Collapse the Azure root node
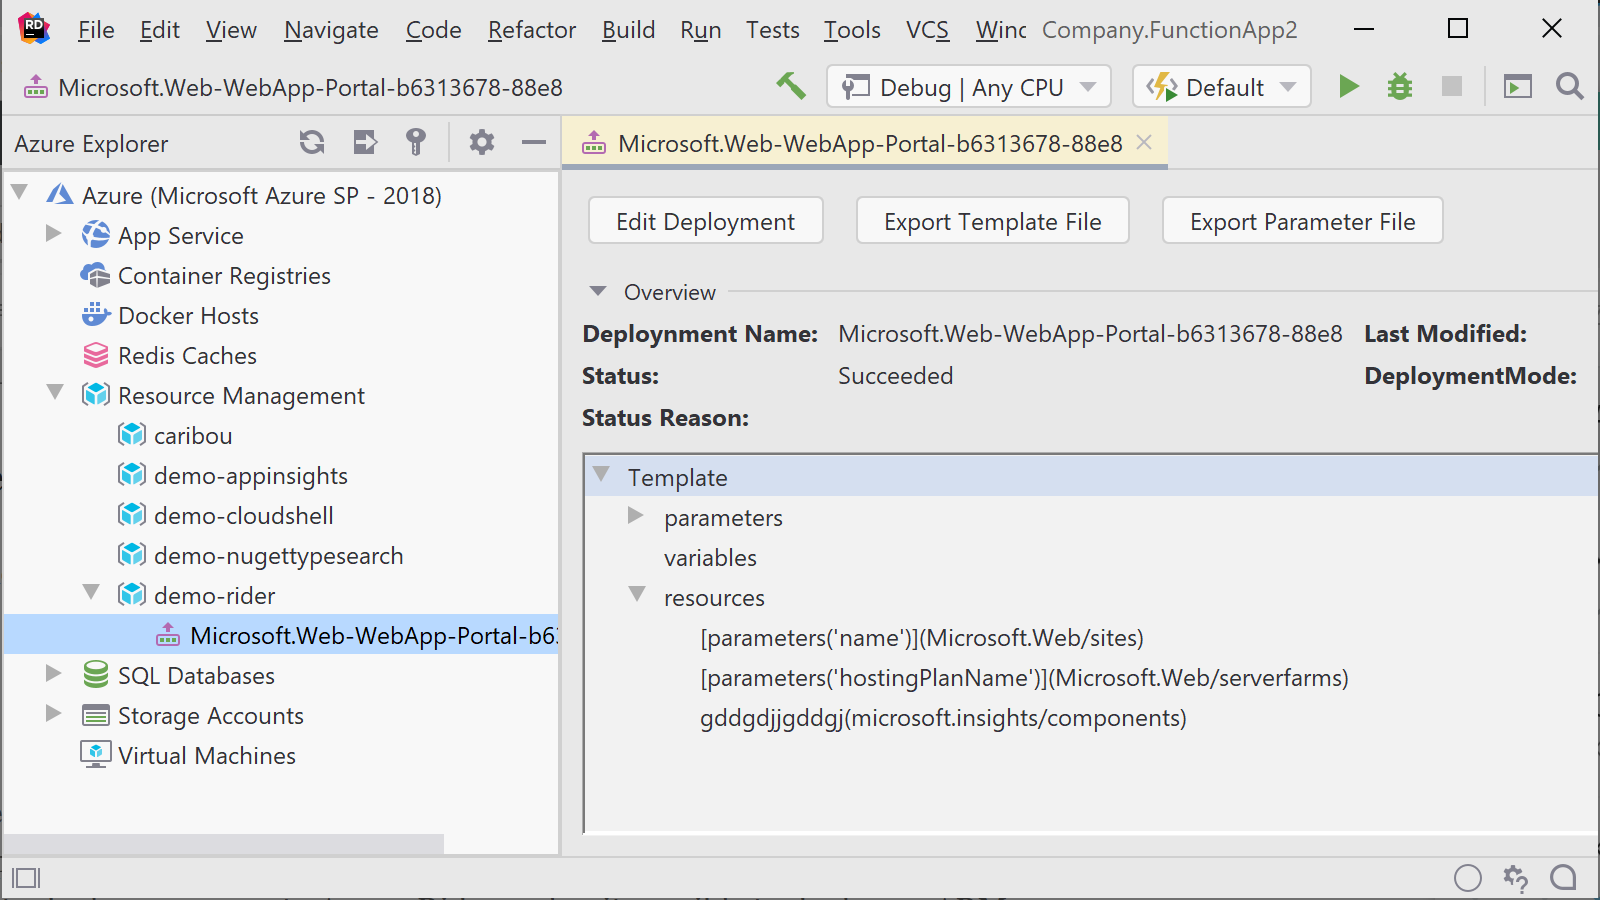The width and height of the screenshot is (1600, 900). click(19, 191)
